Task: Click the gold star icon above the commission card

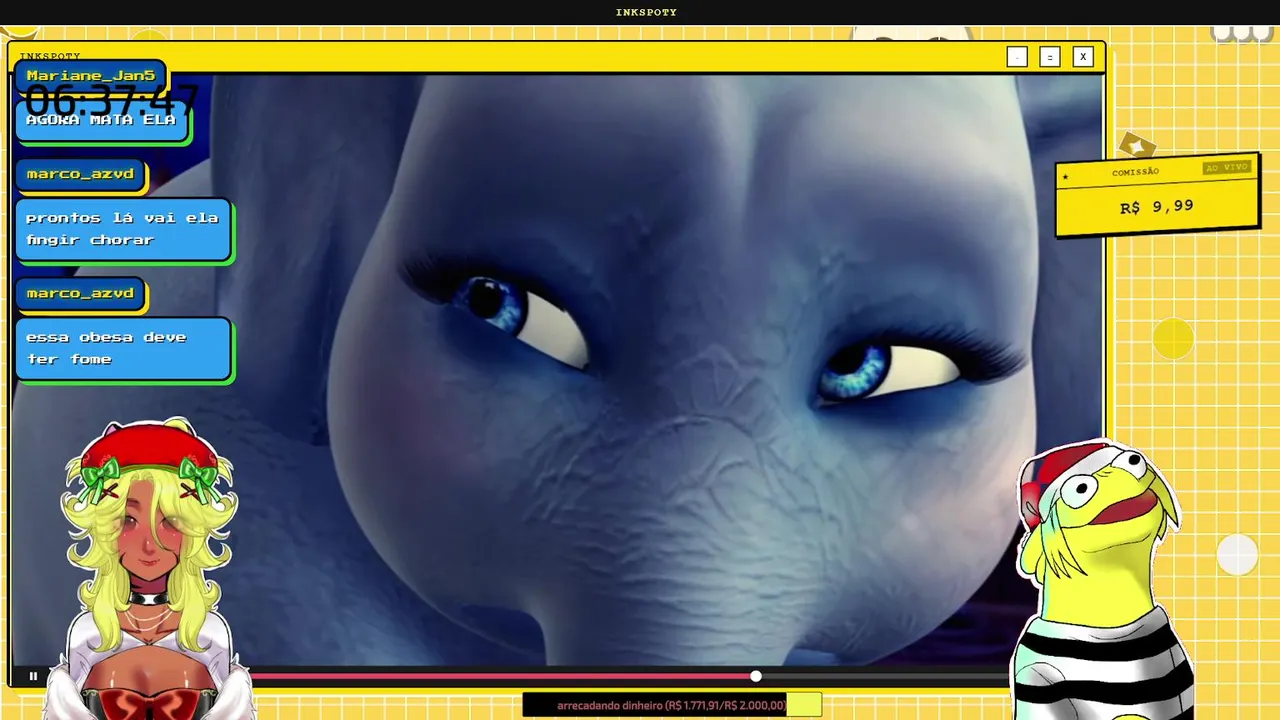Action: (1137, 146)
